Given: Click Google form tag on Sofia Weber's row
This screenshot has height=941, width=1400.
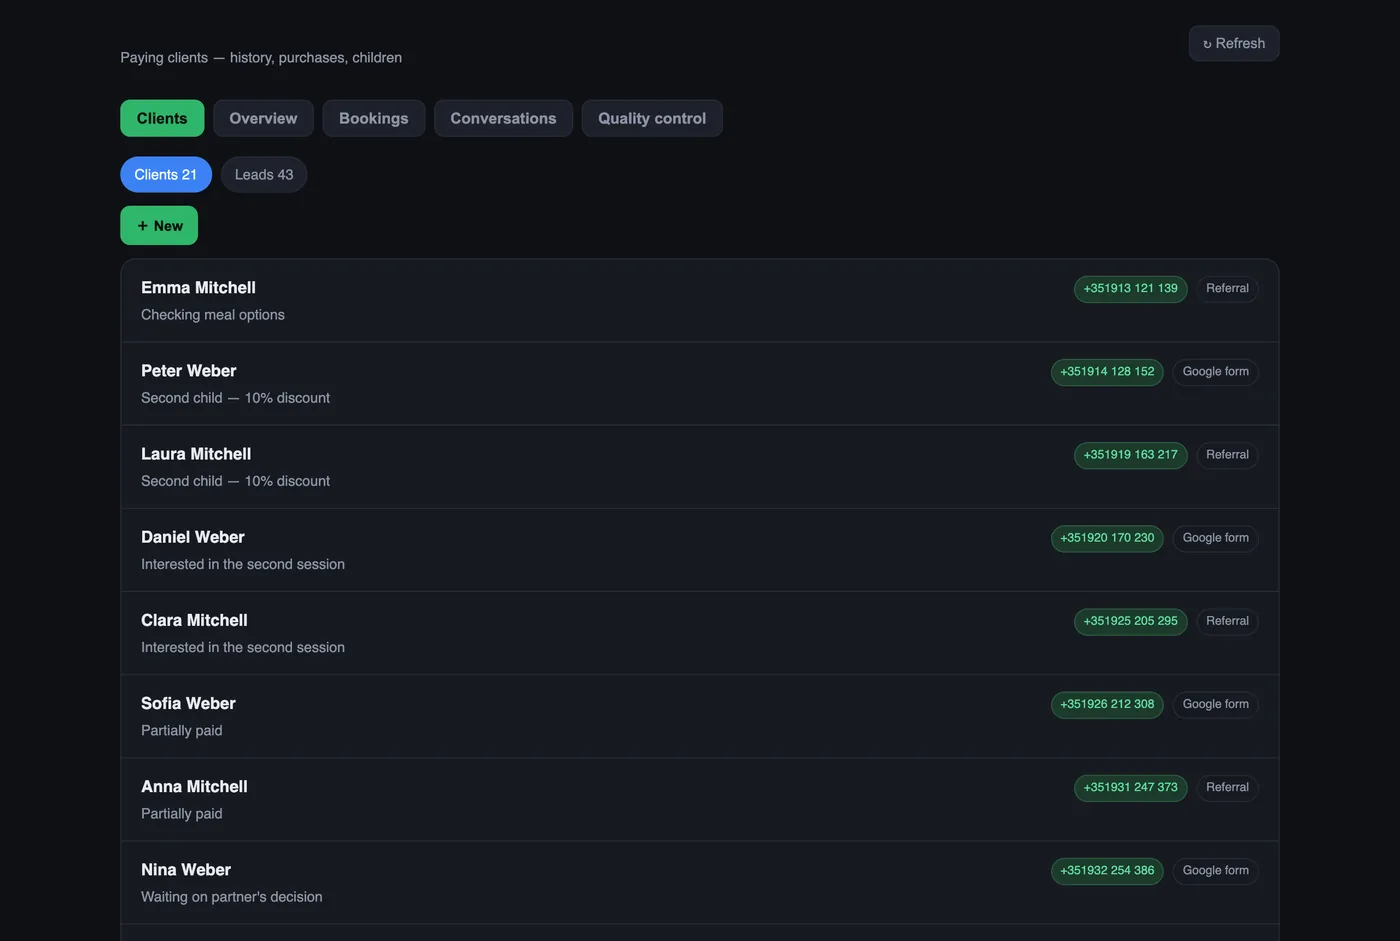Looking at the screenshot, I should point(1215,703).
